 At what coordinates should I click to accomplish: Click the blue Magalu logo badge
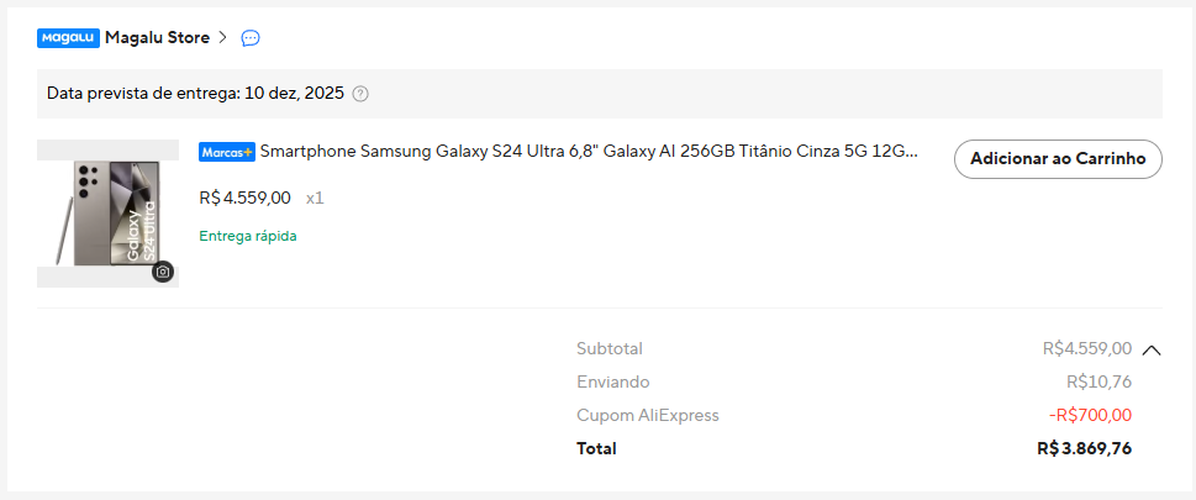[x=68, y=38]
